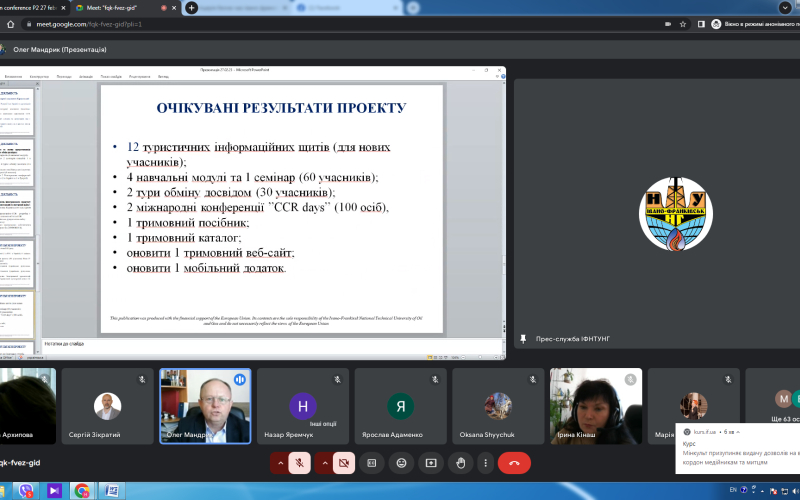Screen dimensions: 800x500
Task: Click muted mic icon on Oksana Shyychuk tile
Action: click(533, 379)
